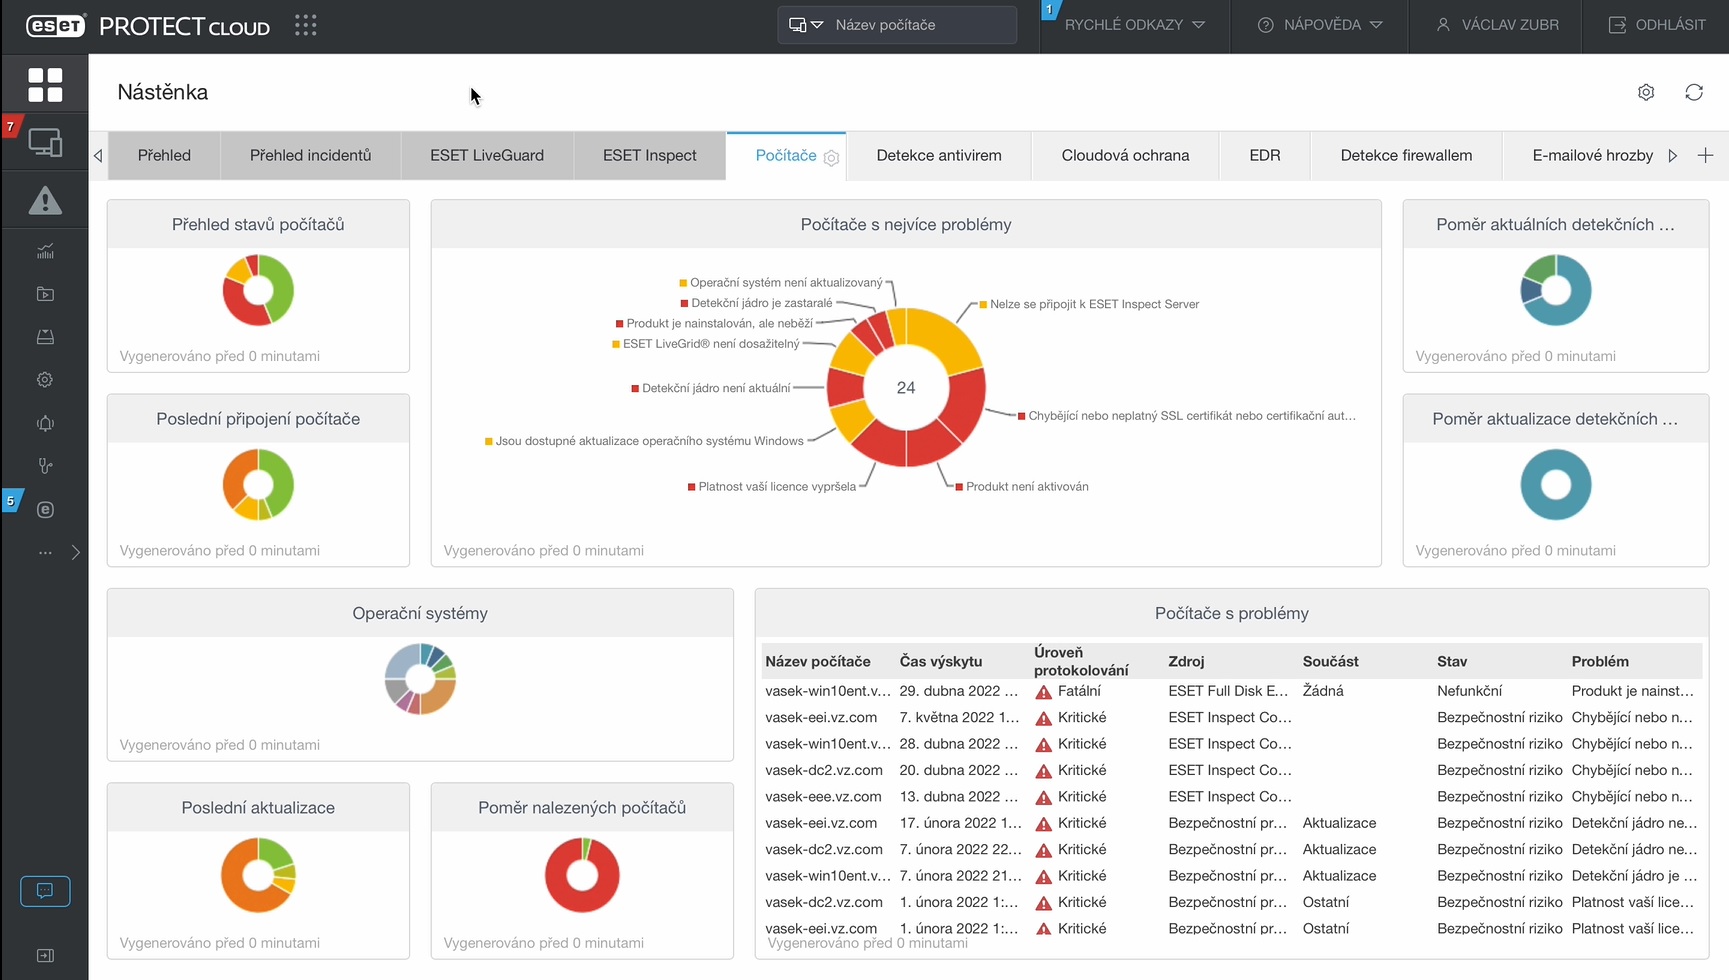Add a new dashboard tab with plus icon
Screen dimensions: 1729x980
(1706, 155)
